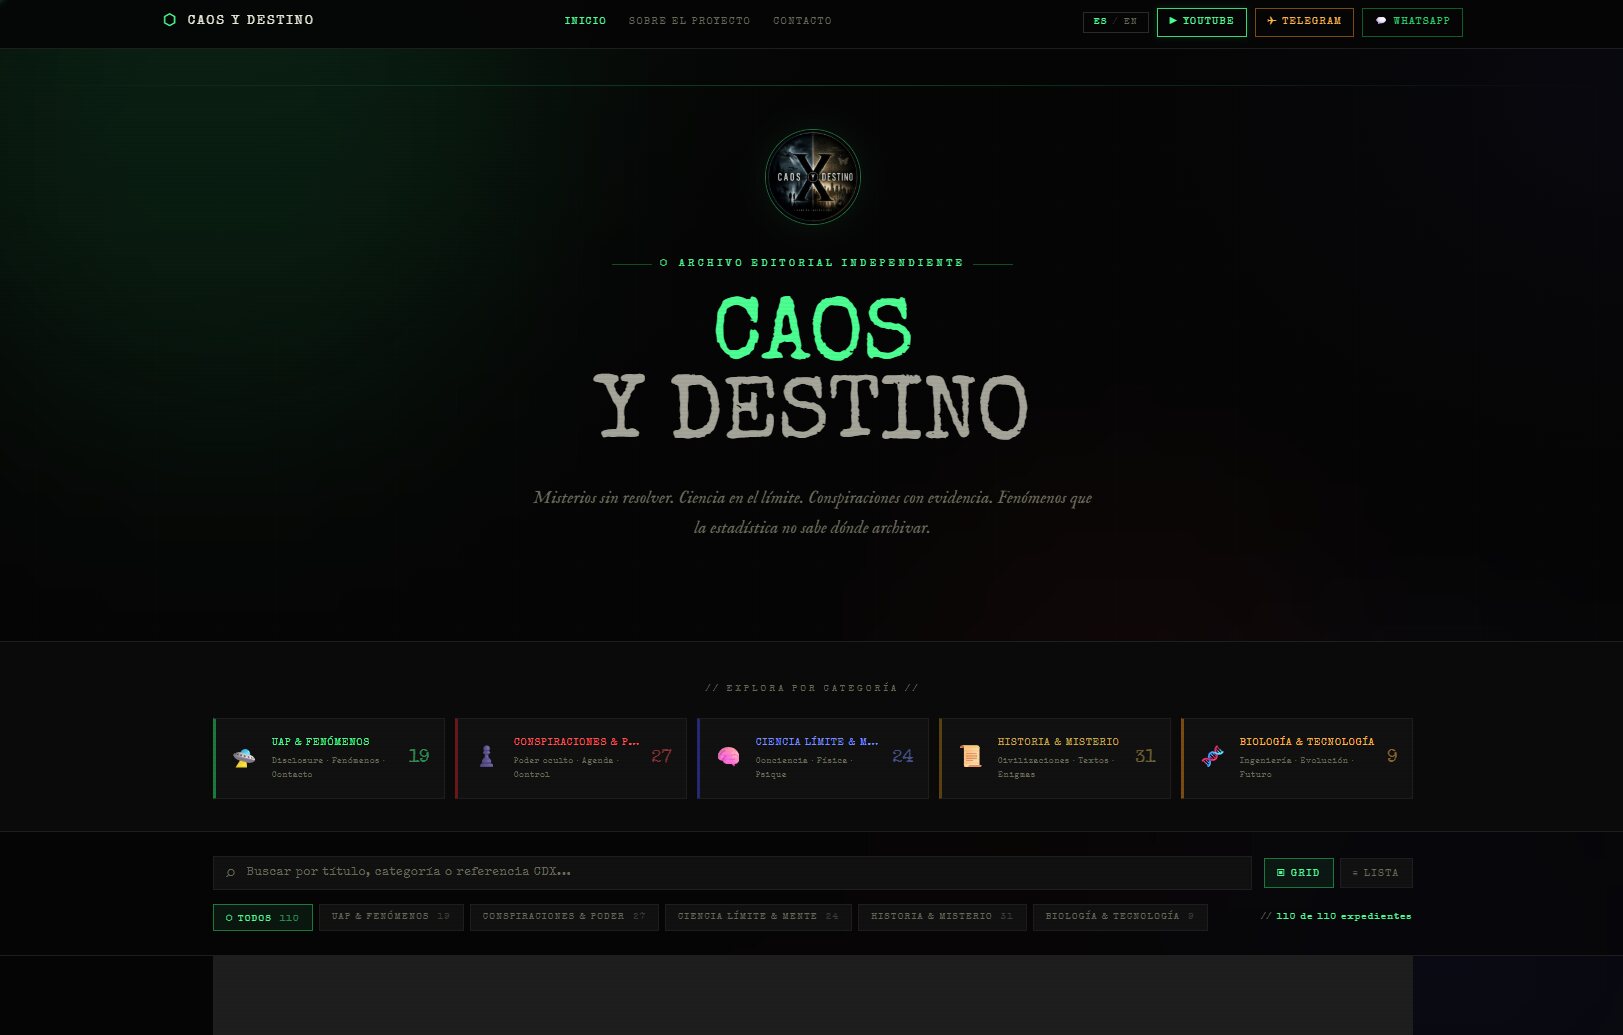
Task: Click the 'Explora por categoría' label
Action: (812, 688)
